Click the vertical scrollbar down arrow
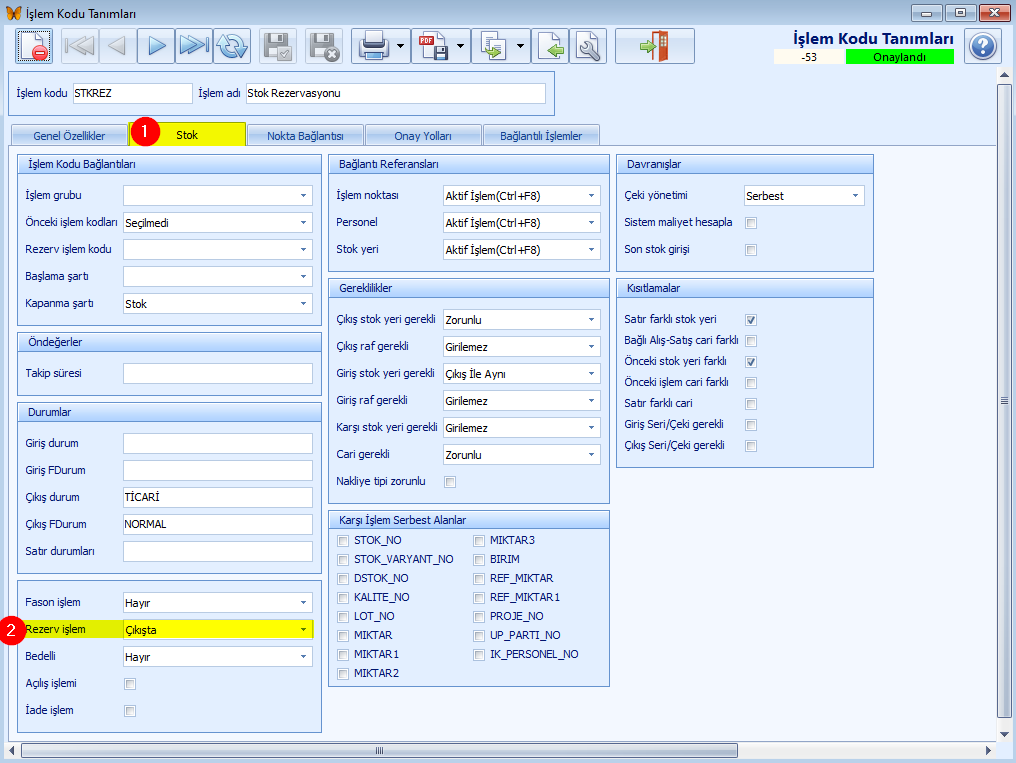This screenshot has height=763, width=1016. click(1004, 735)
